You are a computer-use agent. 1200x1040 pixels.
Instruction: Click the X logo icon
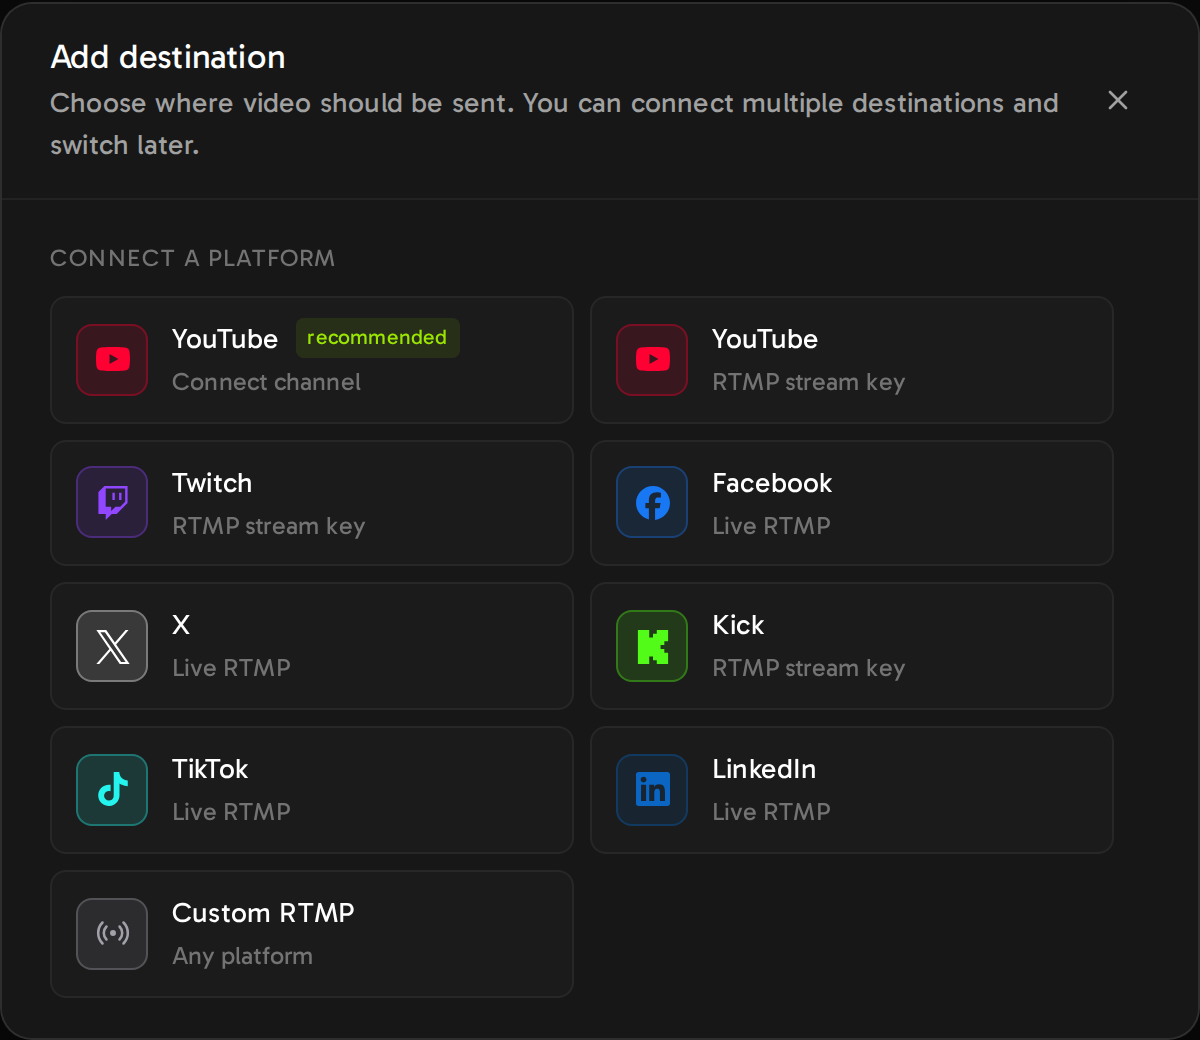click(112, 646)
